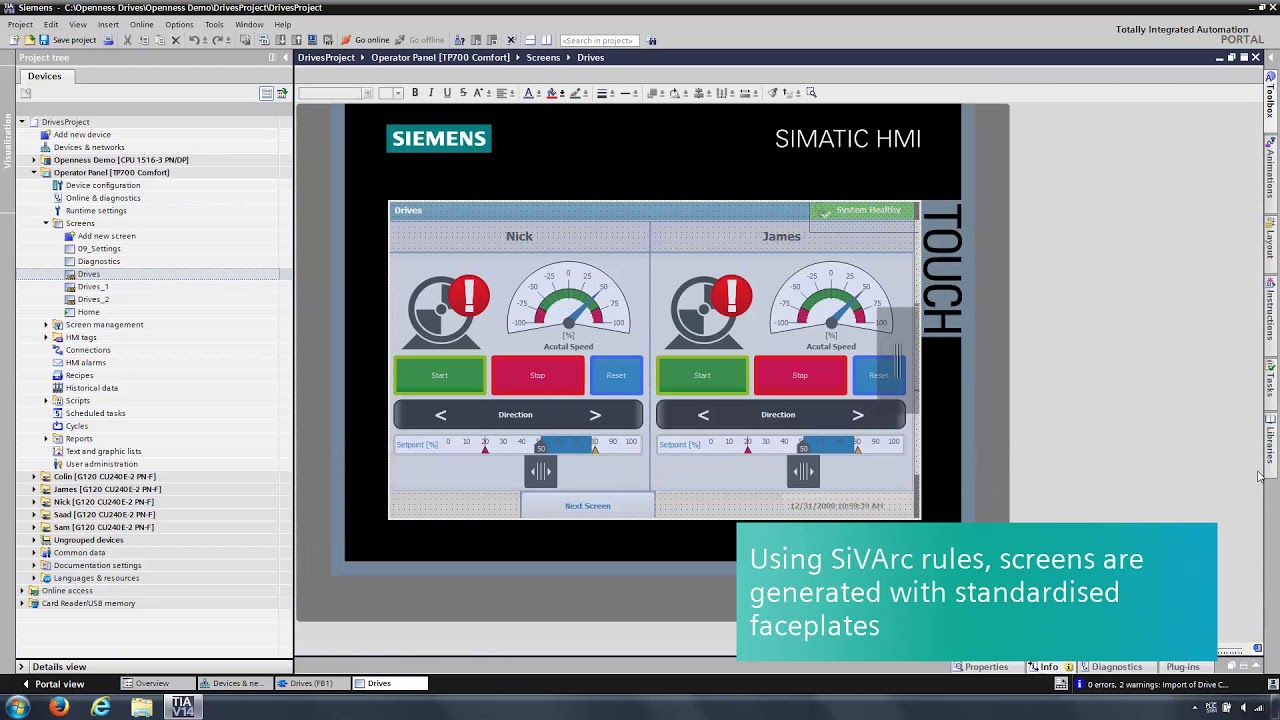Image resolution: width=1280 pixels, height=720 pixels.
Task: Click the split editor horizontally icon
Action: [531, 40]
